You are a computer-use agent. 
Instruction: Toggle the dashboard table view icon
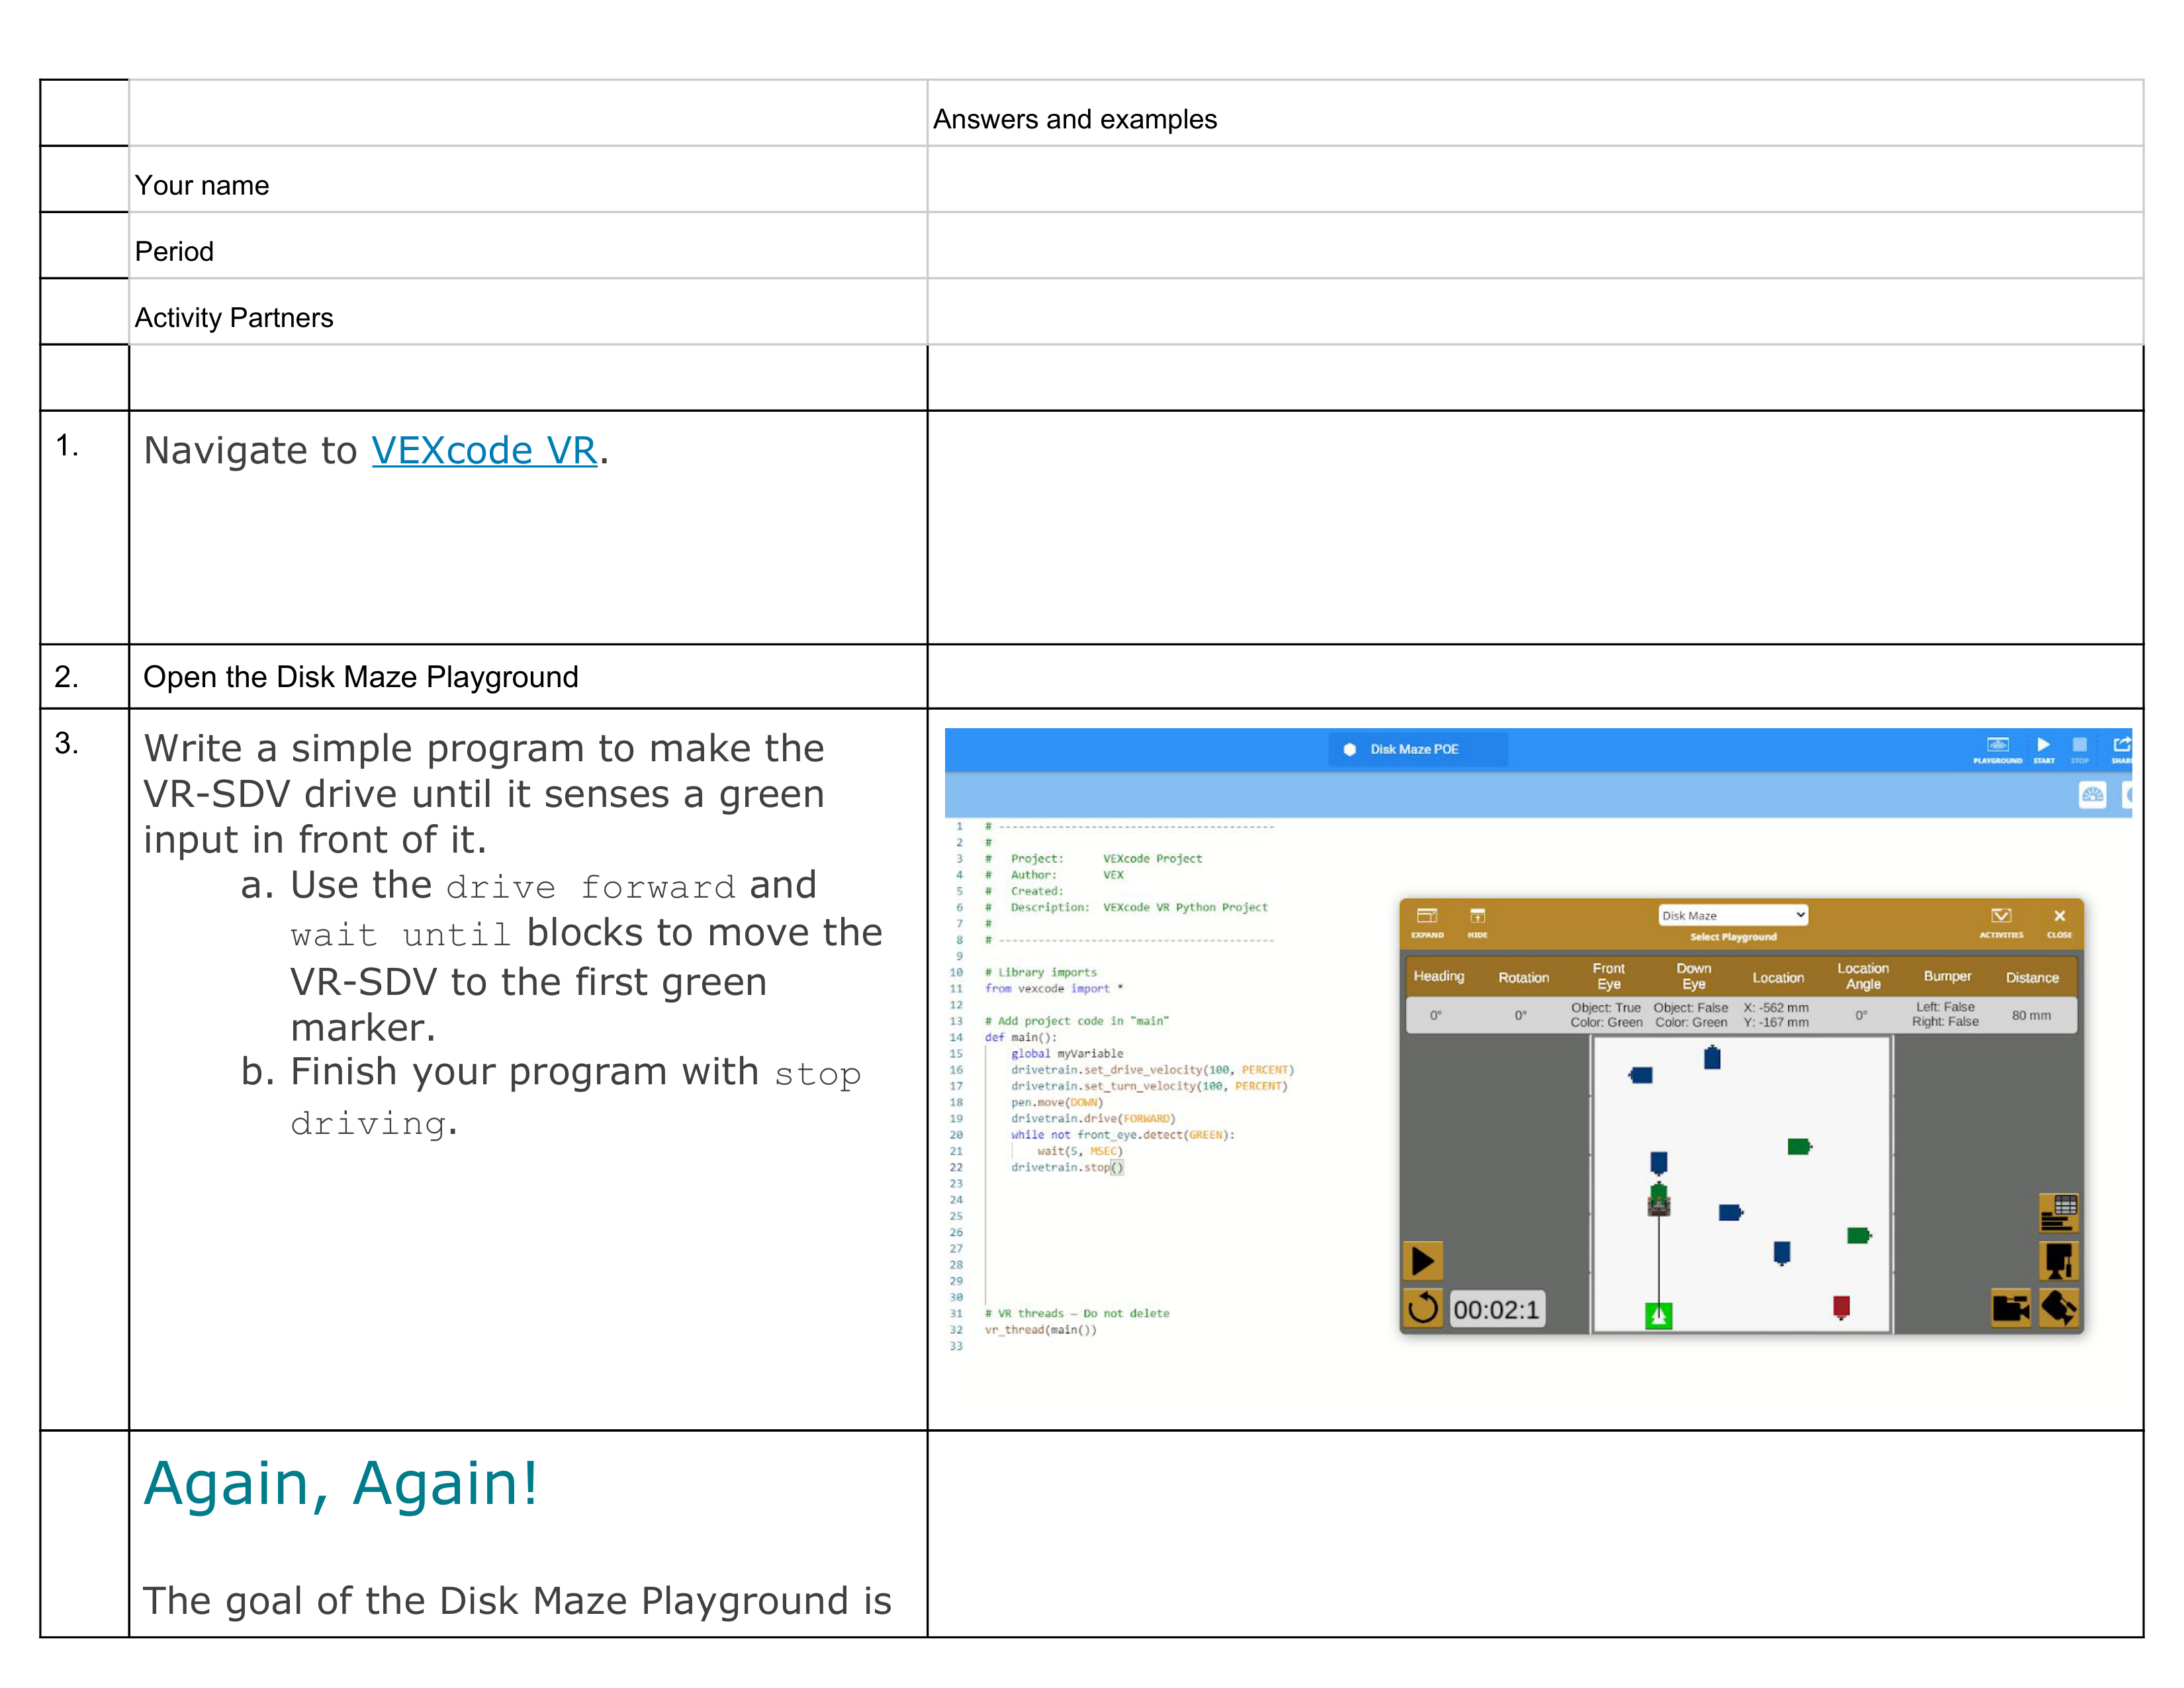tap(2058, 1212)
